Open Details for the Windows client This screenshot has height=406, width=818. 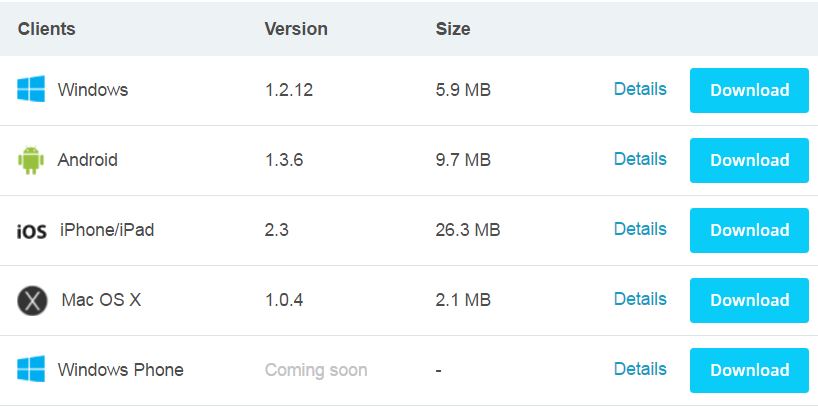pos(640,89)
